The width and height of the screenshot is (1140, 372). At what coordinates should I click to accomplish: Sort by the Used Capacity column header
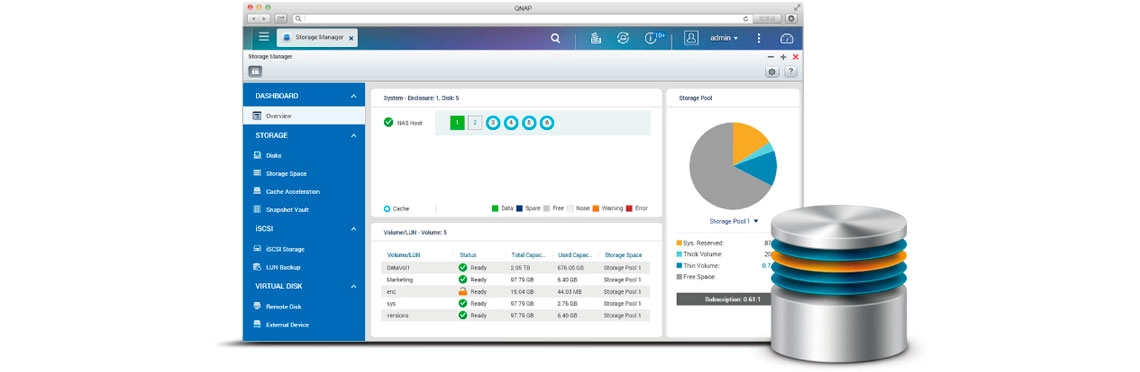(575, 255)
